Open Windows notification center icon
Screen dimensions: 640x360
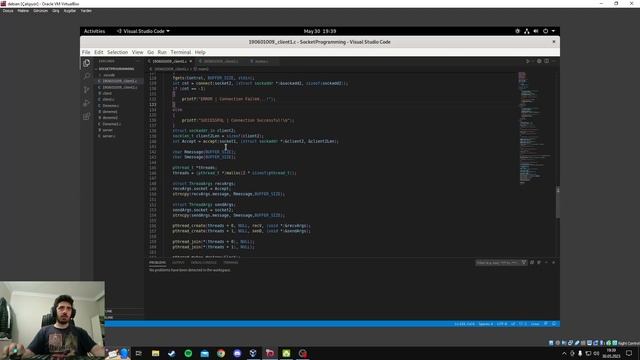[629, 353]
